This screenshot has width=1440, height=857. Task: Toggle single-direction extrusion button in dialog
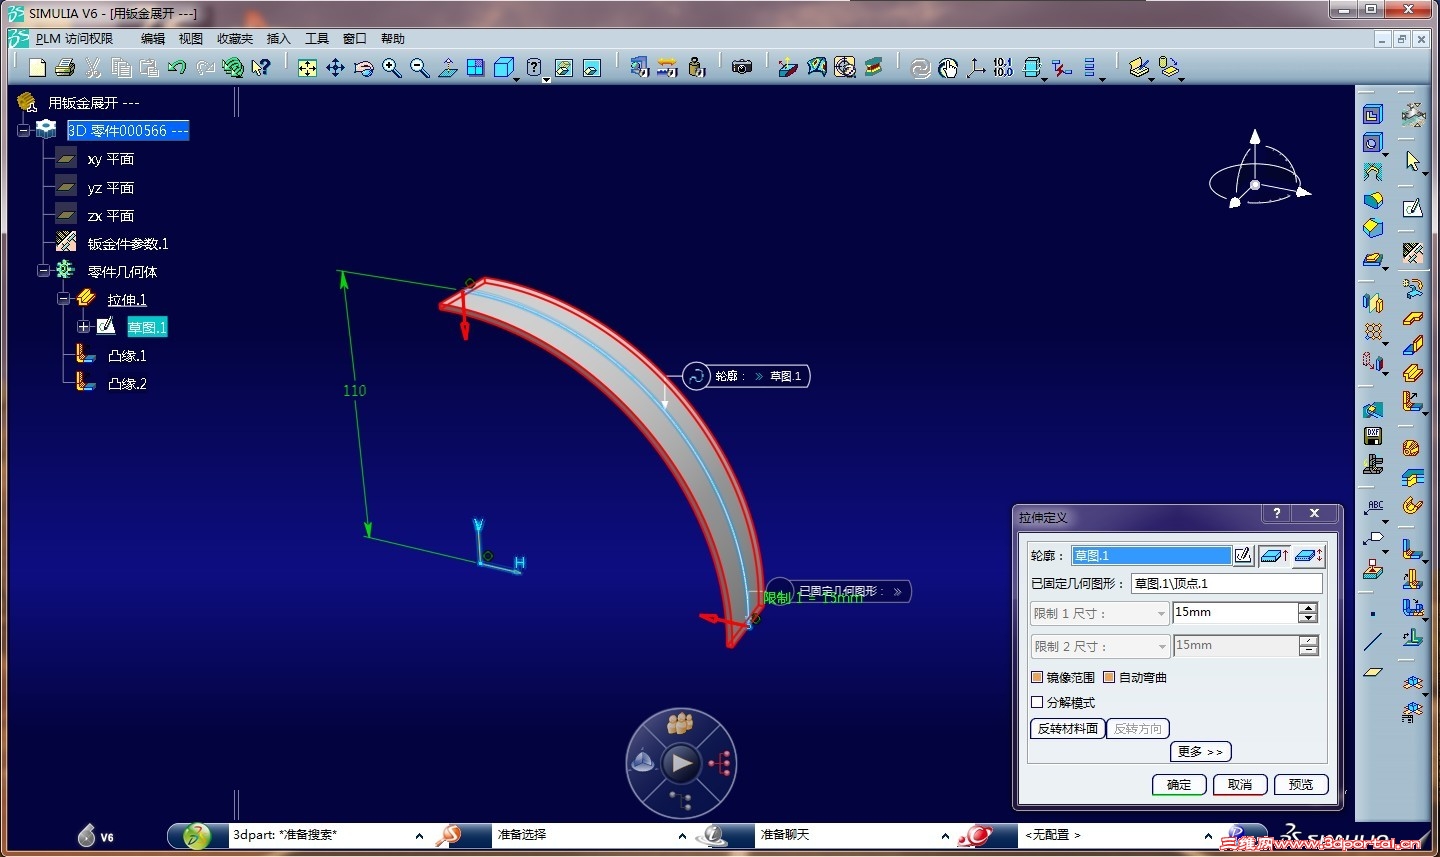click(1274, 555)
